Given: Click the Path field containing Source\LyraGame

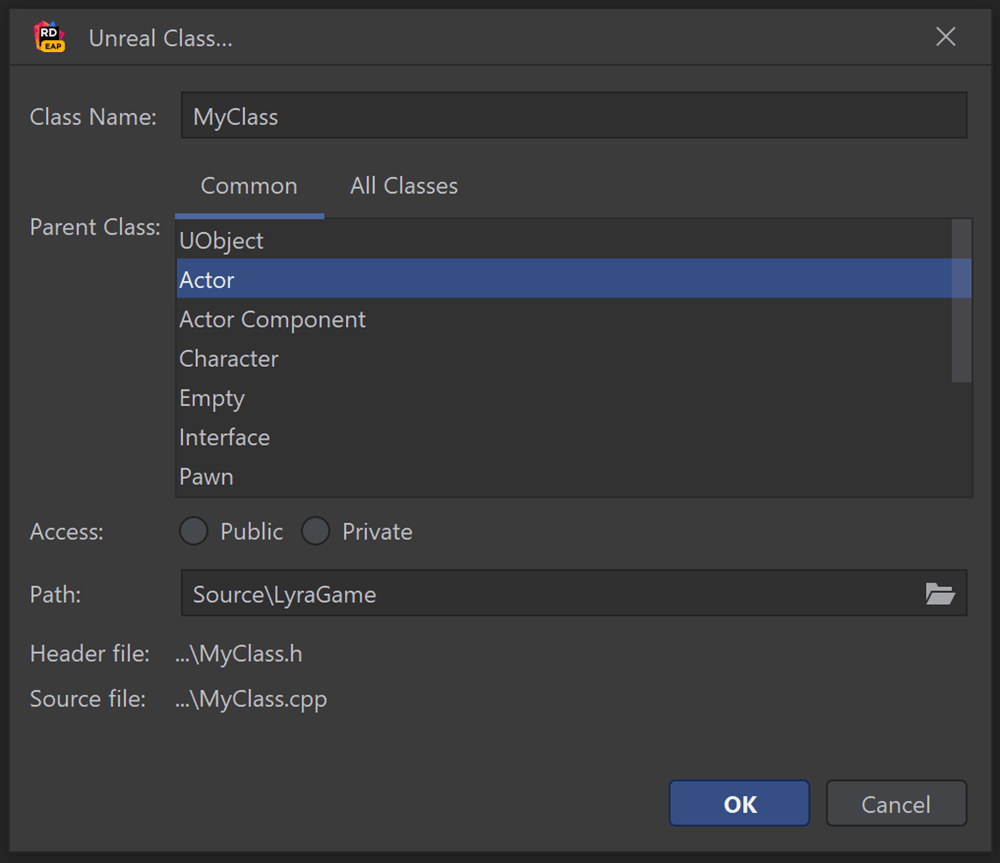Looking at the screenshot, I should 550,594.
